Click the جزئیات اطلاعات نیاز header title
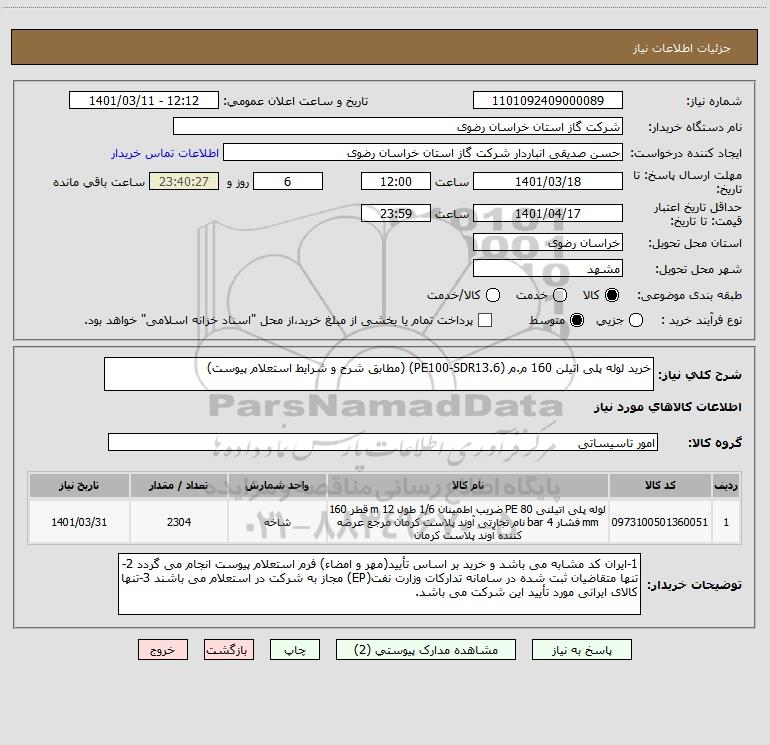770x745 pixels. (681, 48)
